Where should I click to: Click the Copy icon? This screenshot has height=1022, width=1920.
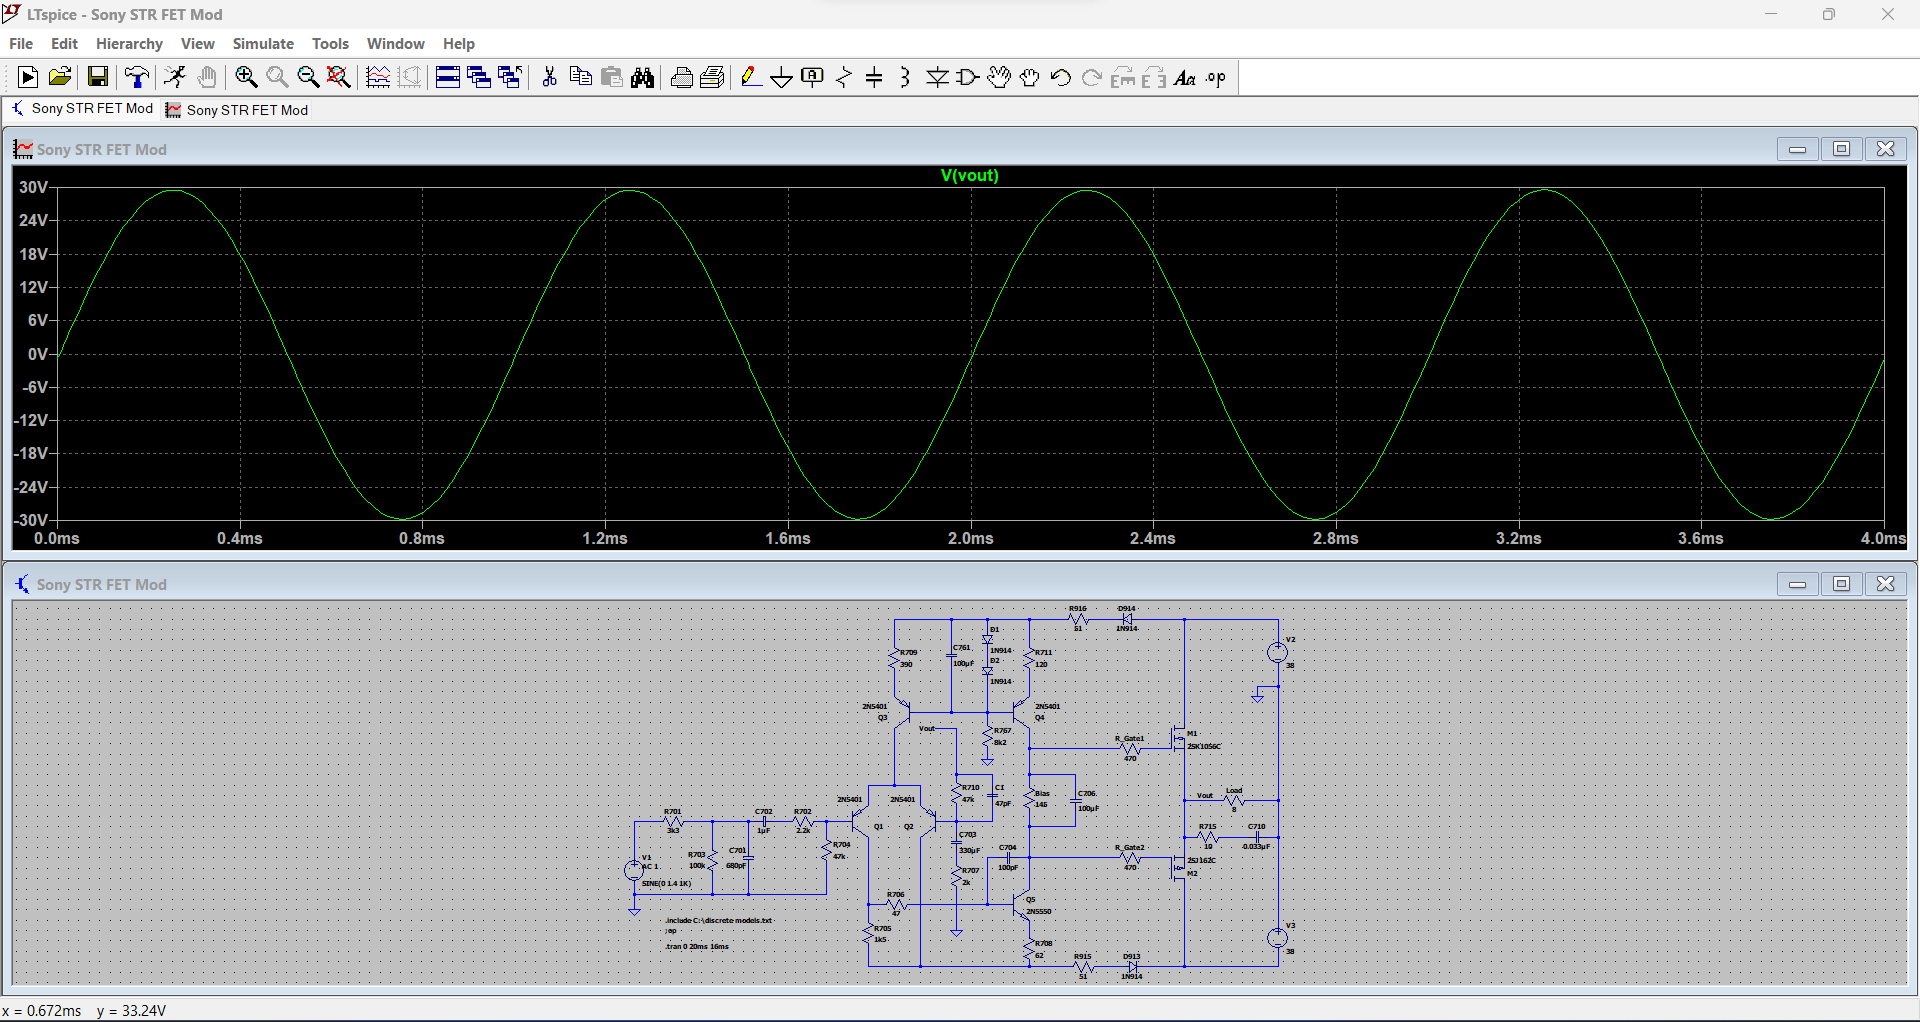pos(580,77)
